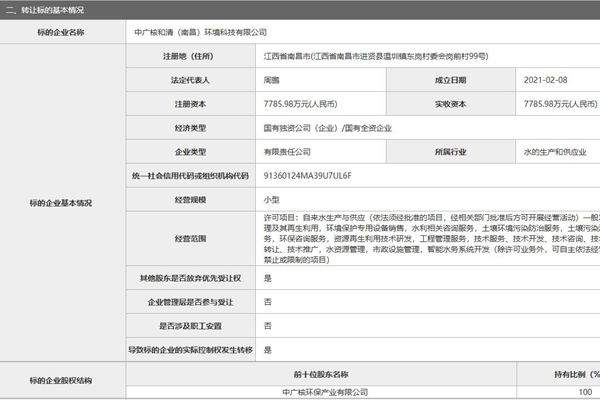Click 是 for 实际控制权发生转移 row
This screenshot has width=600, height=400.
click(267, 349)
